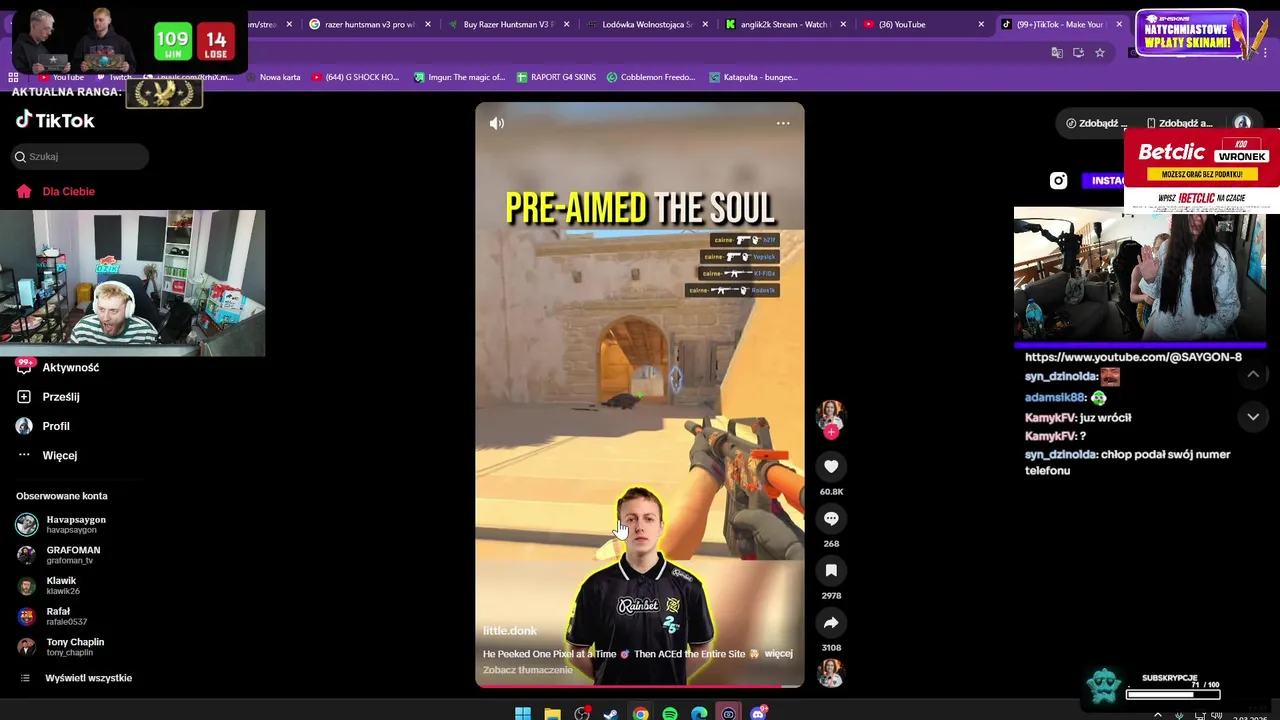The width and height of the screenshot is (1280, 720).
Task: Focus the 'Szukaj' search field
Action: (x=80, y=156)
